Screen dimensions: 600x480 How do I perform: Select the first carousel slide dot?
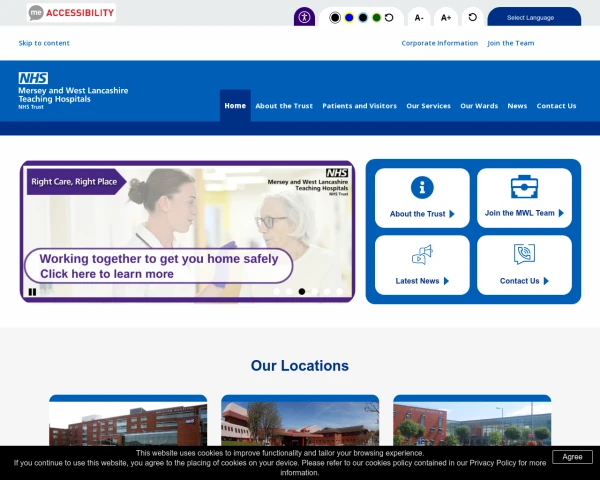point(277,292)
